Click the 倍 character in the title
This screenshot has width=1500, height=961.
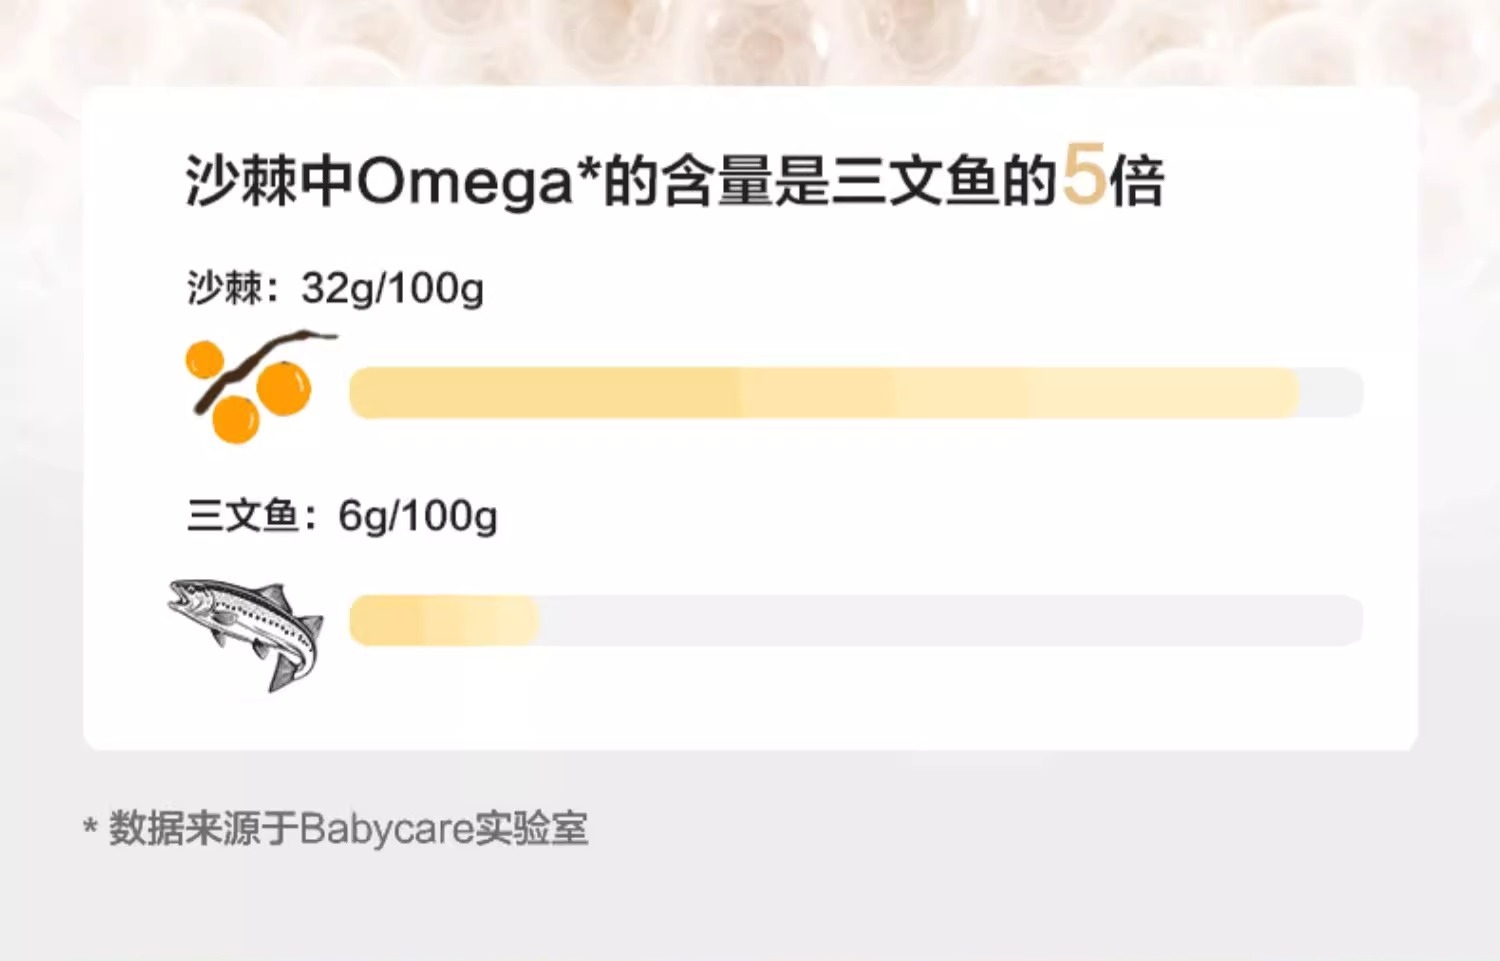(x=1137, y=182)
